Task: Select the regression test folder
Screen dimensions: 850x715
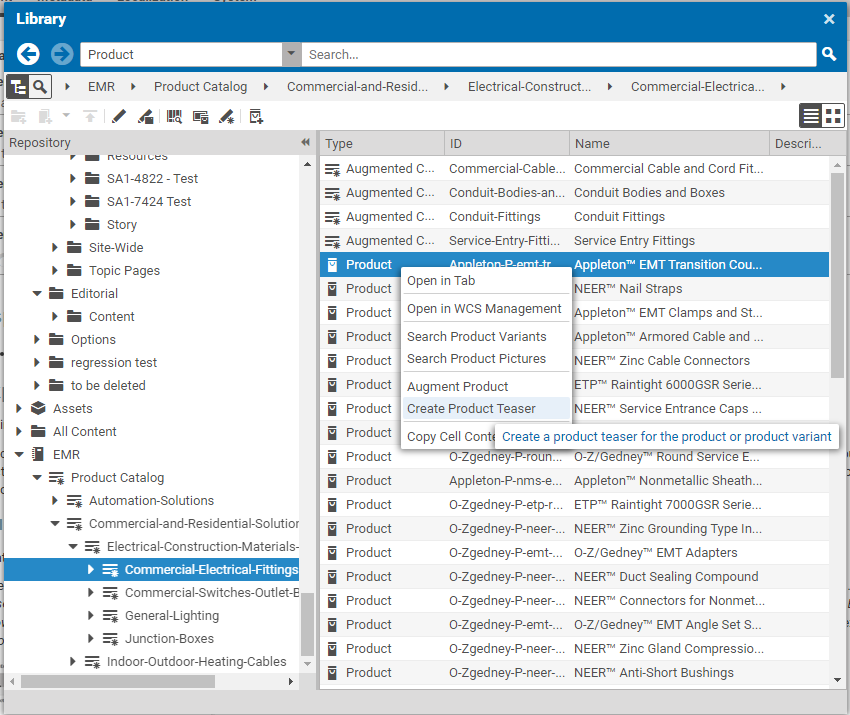Action: point(113,363)
